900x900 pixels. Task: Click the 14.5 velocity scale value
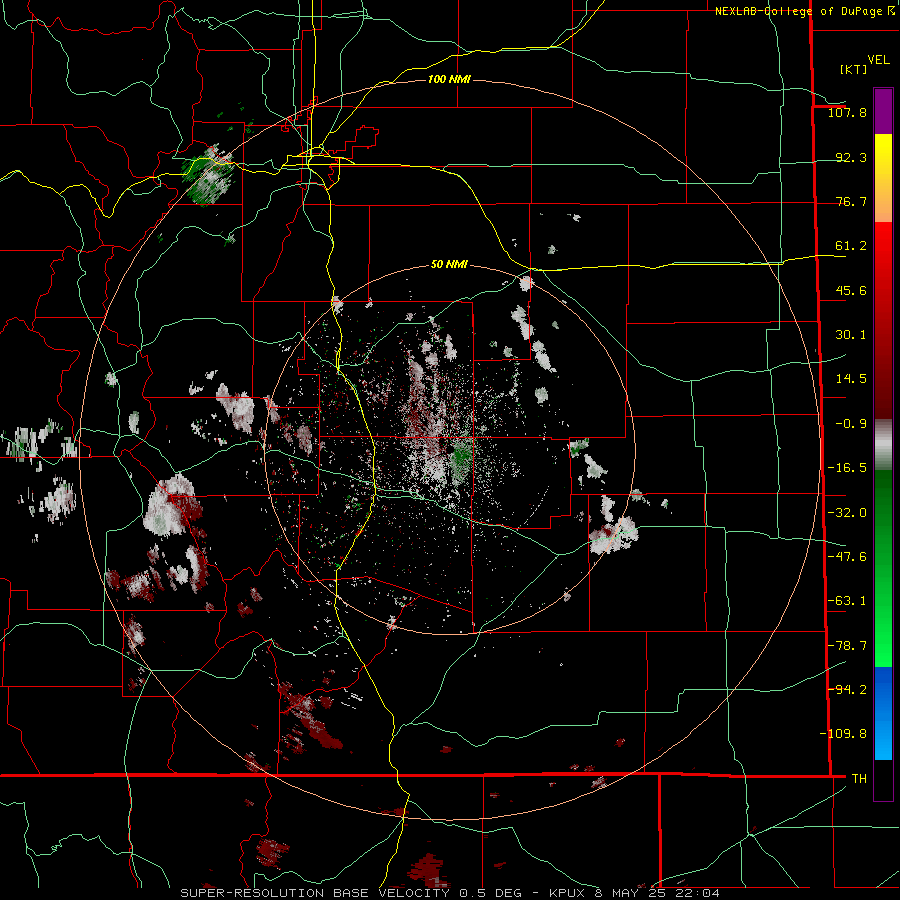coord(851,379)
